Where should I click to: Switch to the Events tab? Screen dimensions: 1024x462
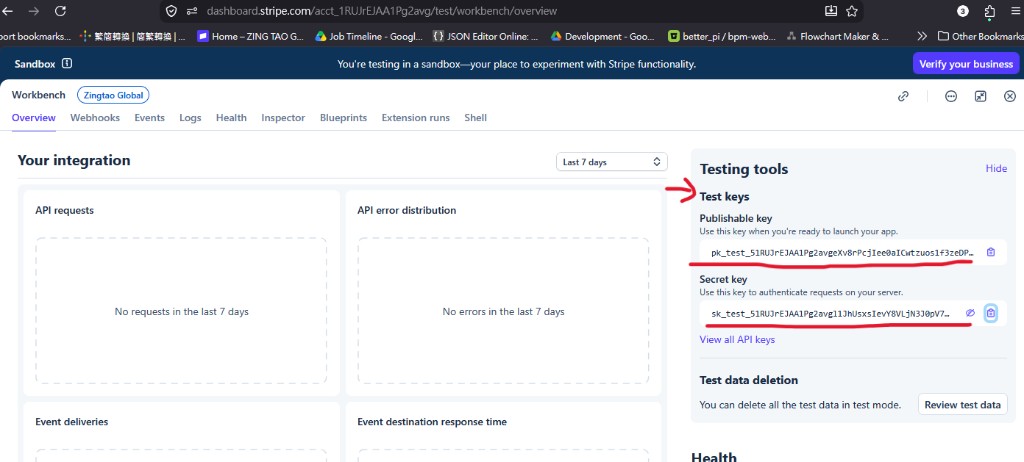point(150,118)
